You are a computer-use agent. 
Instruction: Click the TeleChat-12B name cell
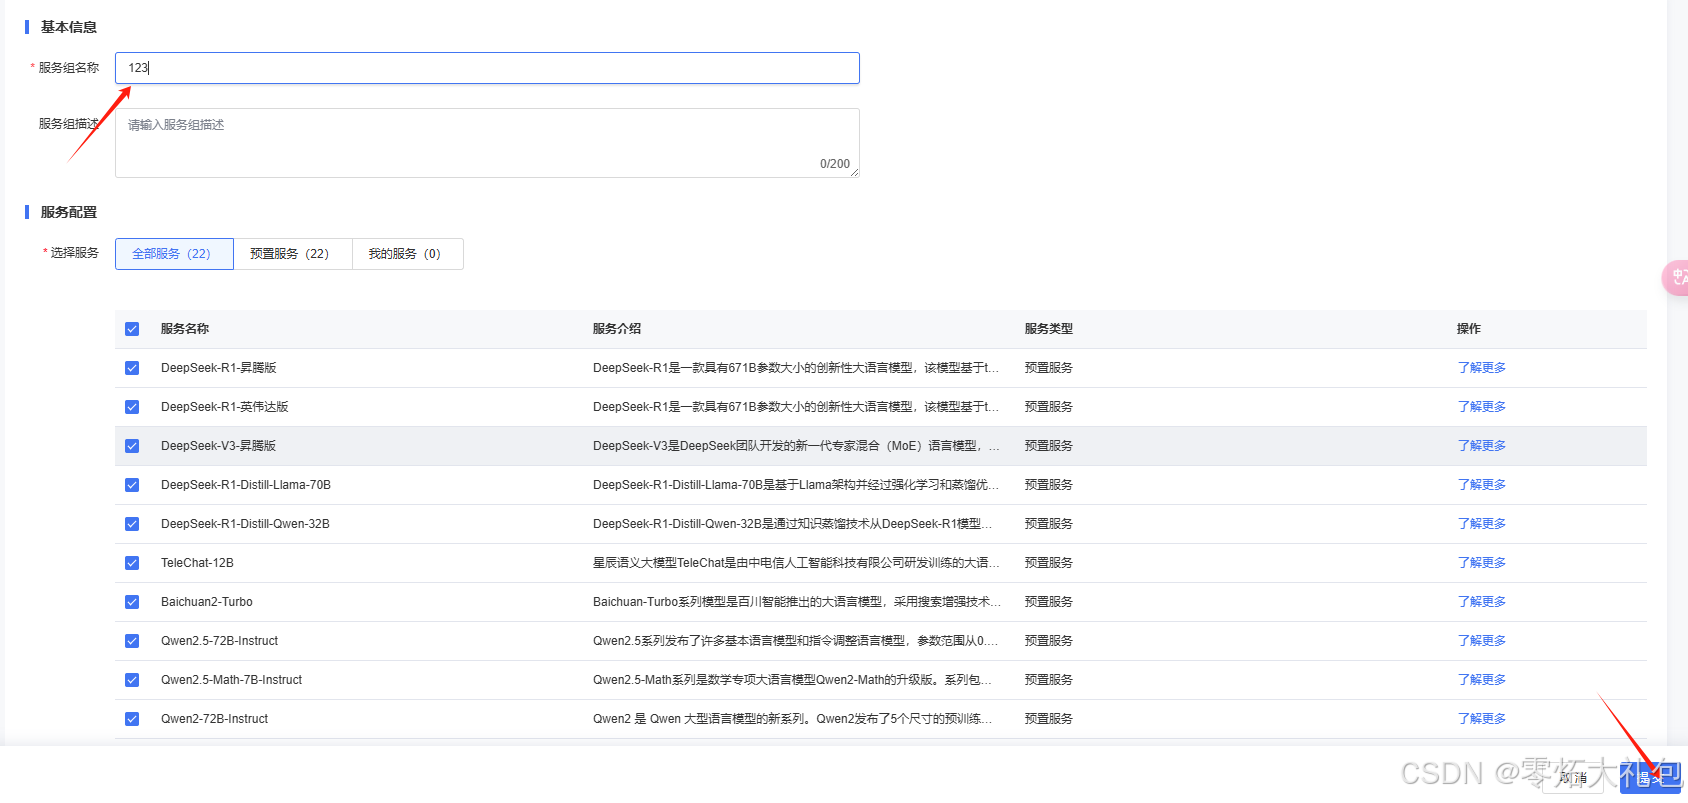[x=197, y=563]
